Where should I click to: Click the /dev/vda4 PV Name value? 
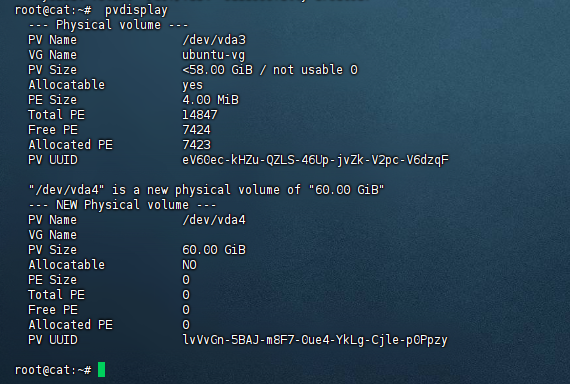214,220
